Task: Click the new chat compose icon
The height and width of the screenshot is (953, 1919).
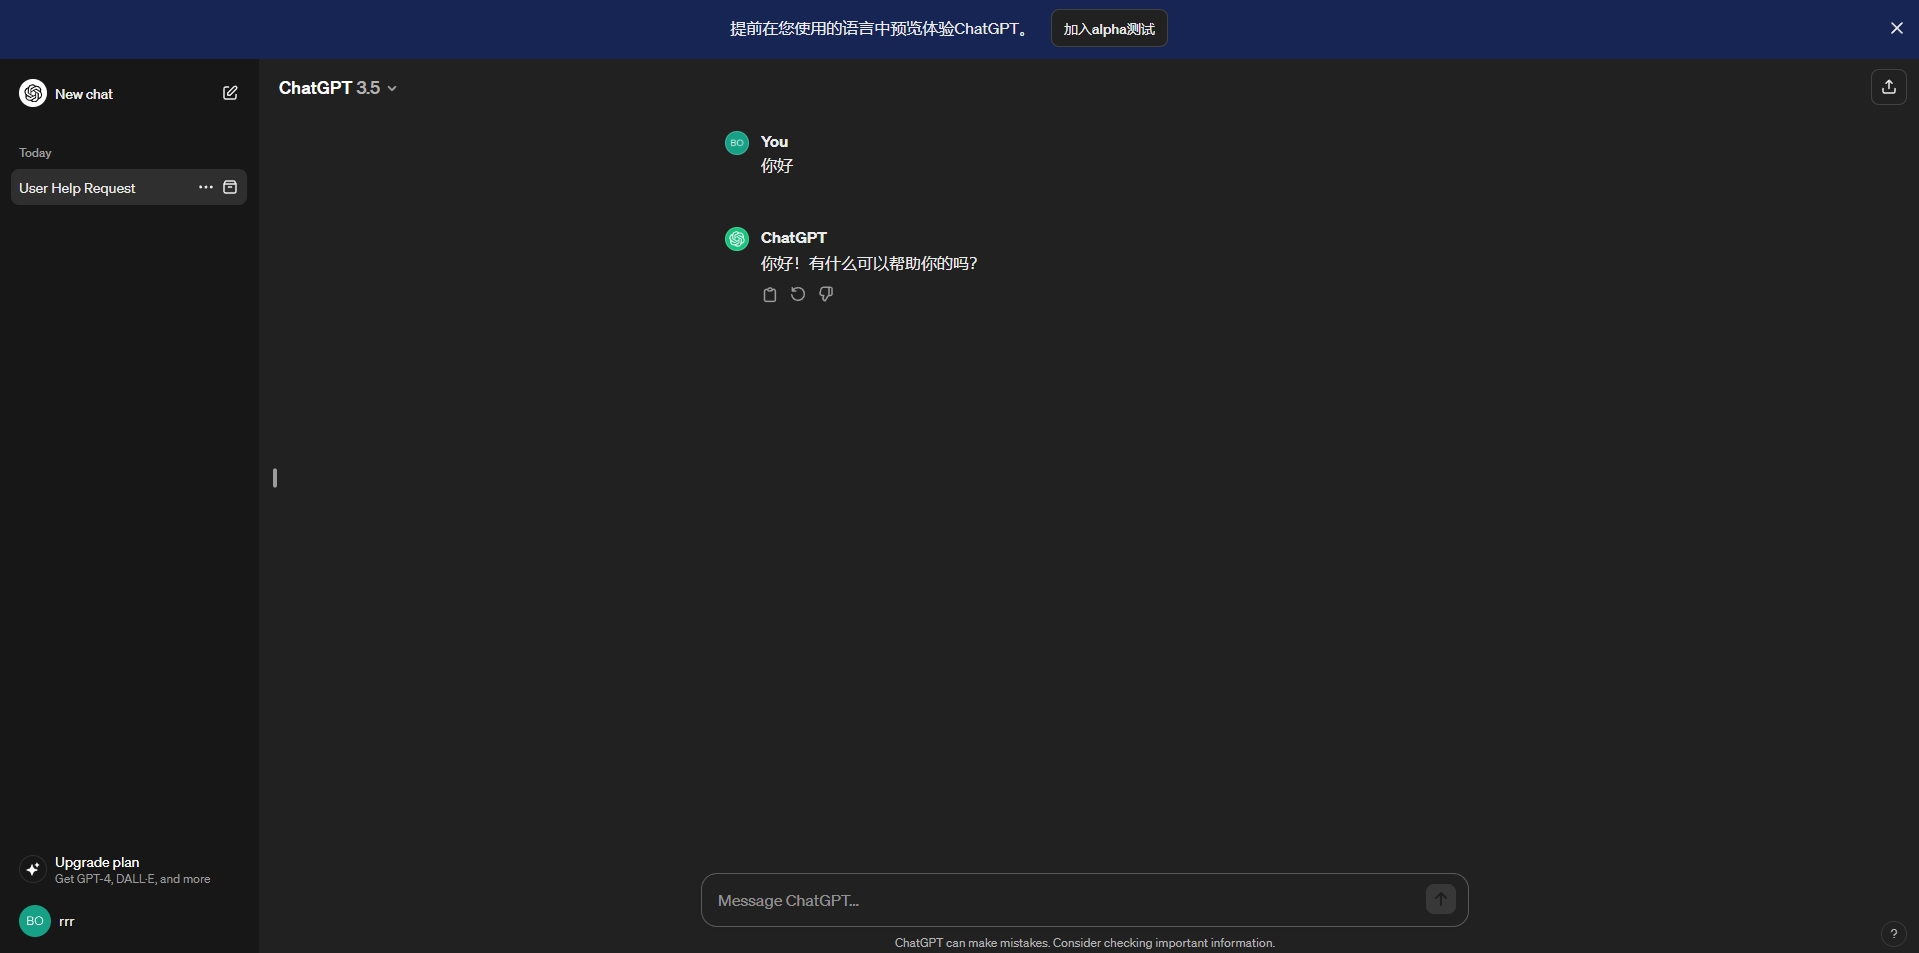Action: [x=230, y=93]
